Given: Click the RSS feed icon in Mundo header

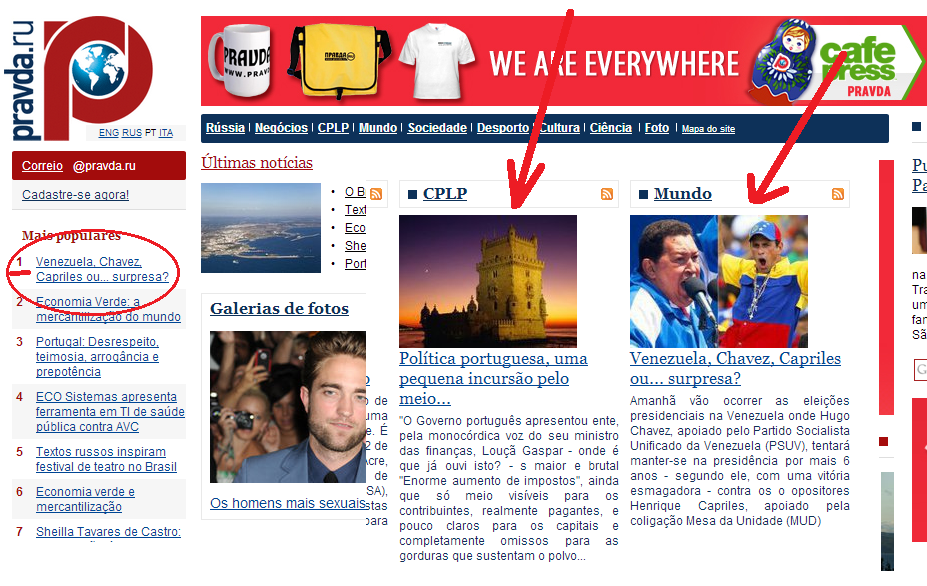Looking at the screenshot, I should (838, 194).
